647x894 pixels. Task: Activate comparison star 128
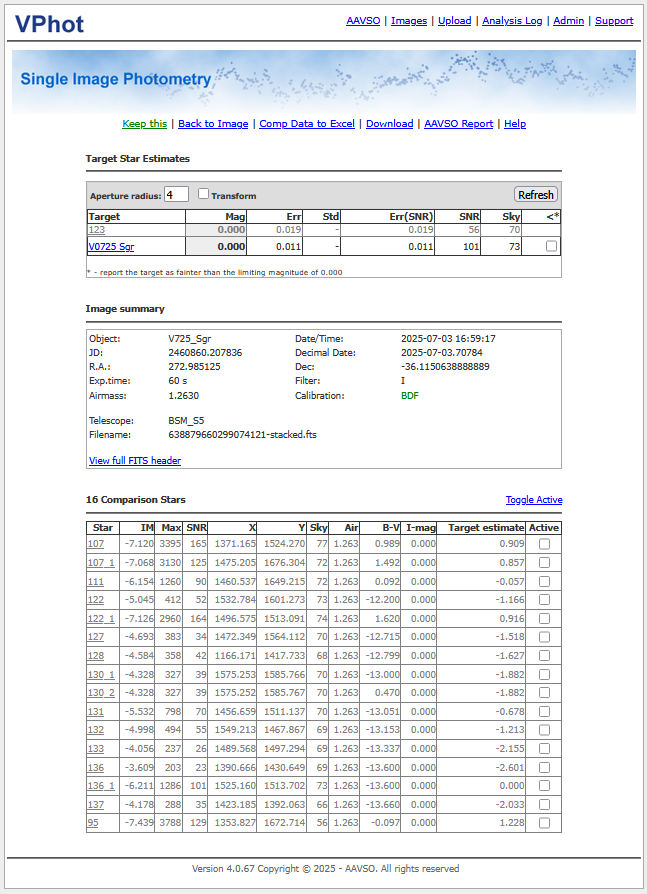coord(544,656)
